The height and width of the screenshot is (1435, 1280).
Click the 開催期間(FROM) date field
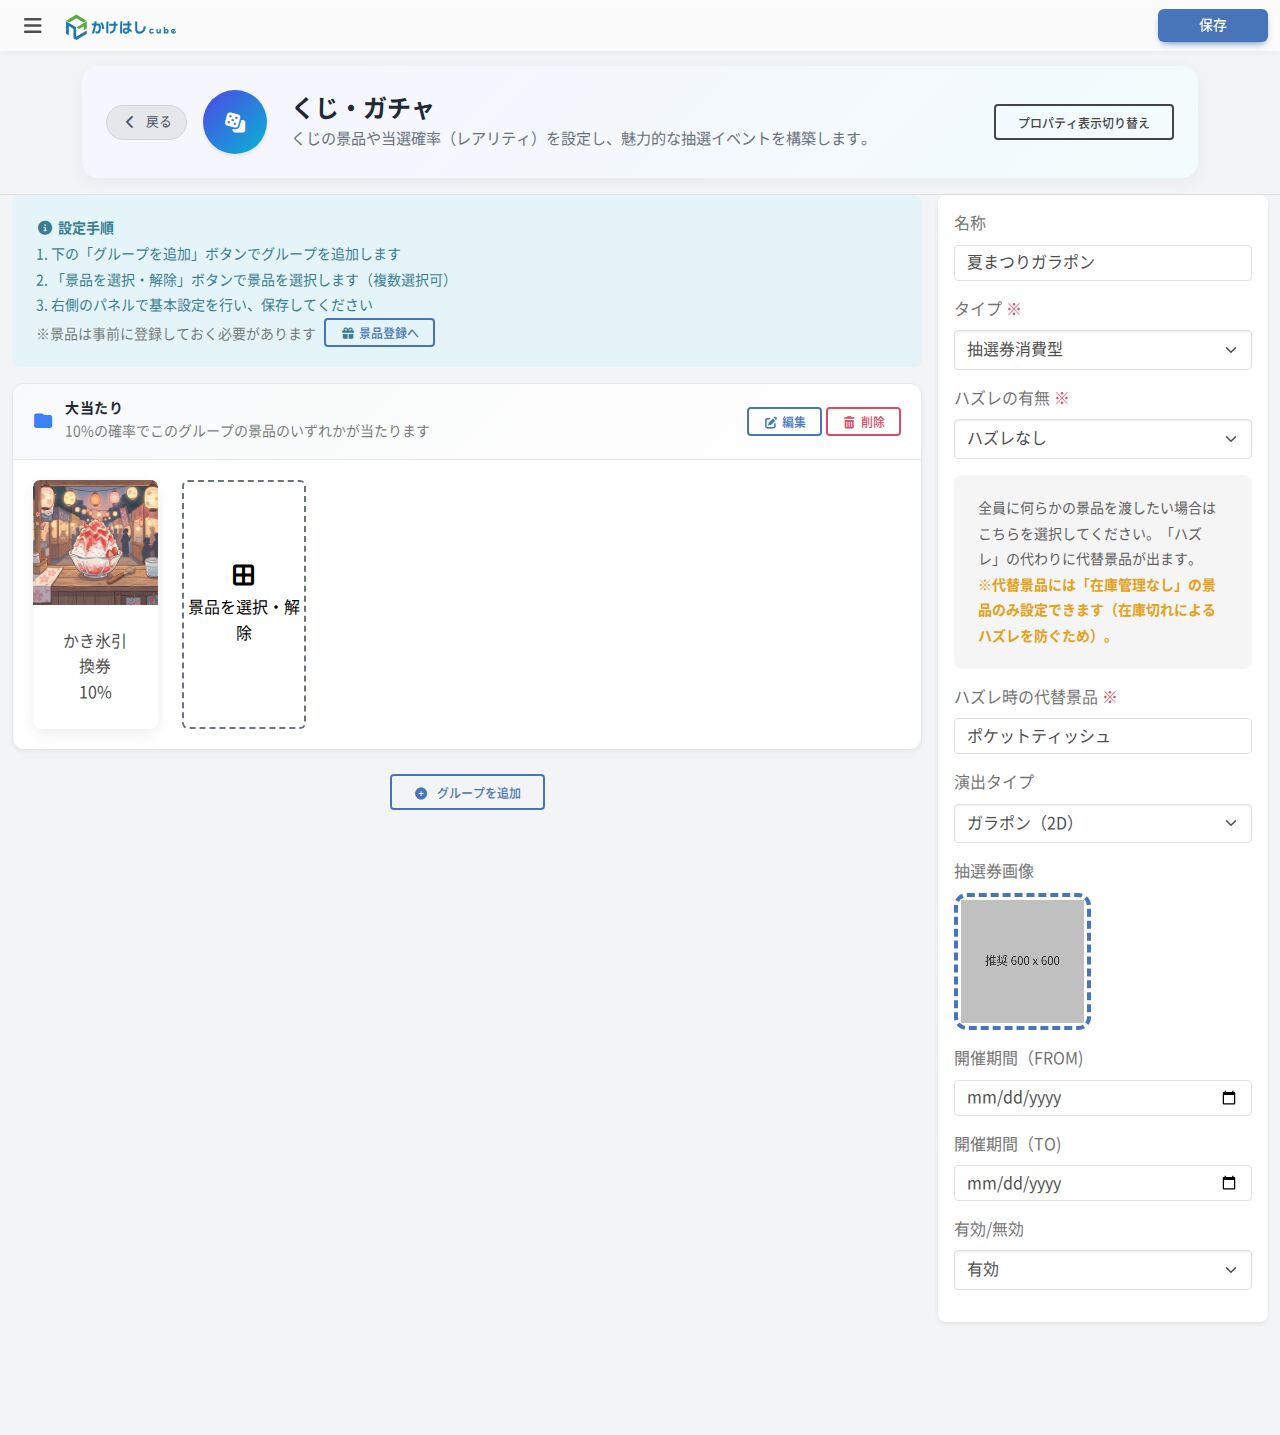1102,1098
